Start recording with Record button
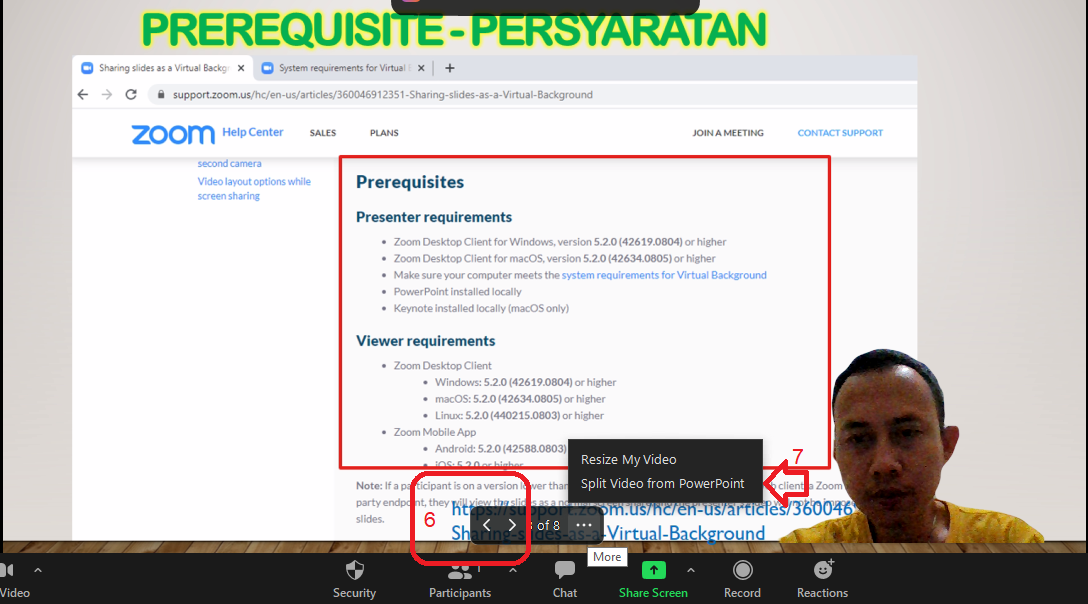The width and height of the screenshot is (1088, 604). [742, 579]
